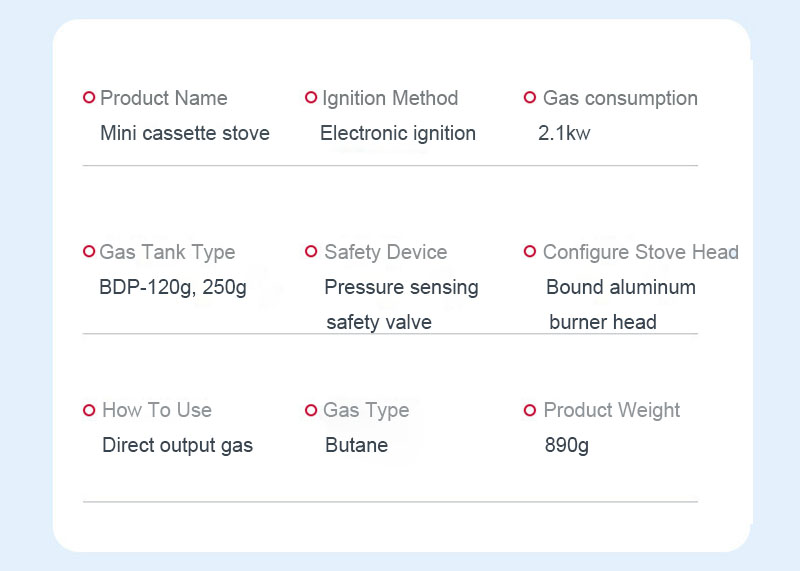Click the Electronic ignition value
Viewport: 800px width, 571px height.
click(x=398, y=133)
